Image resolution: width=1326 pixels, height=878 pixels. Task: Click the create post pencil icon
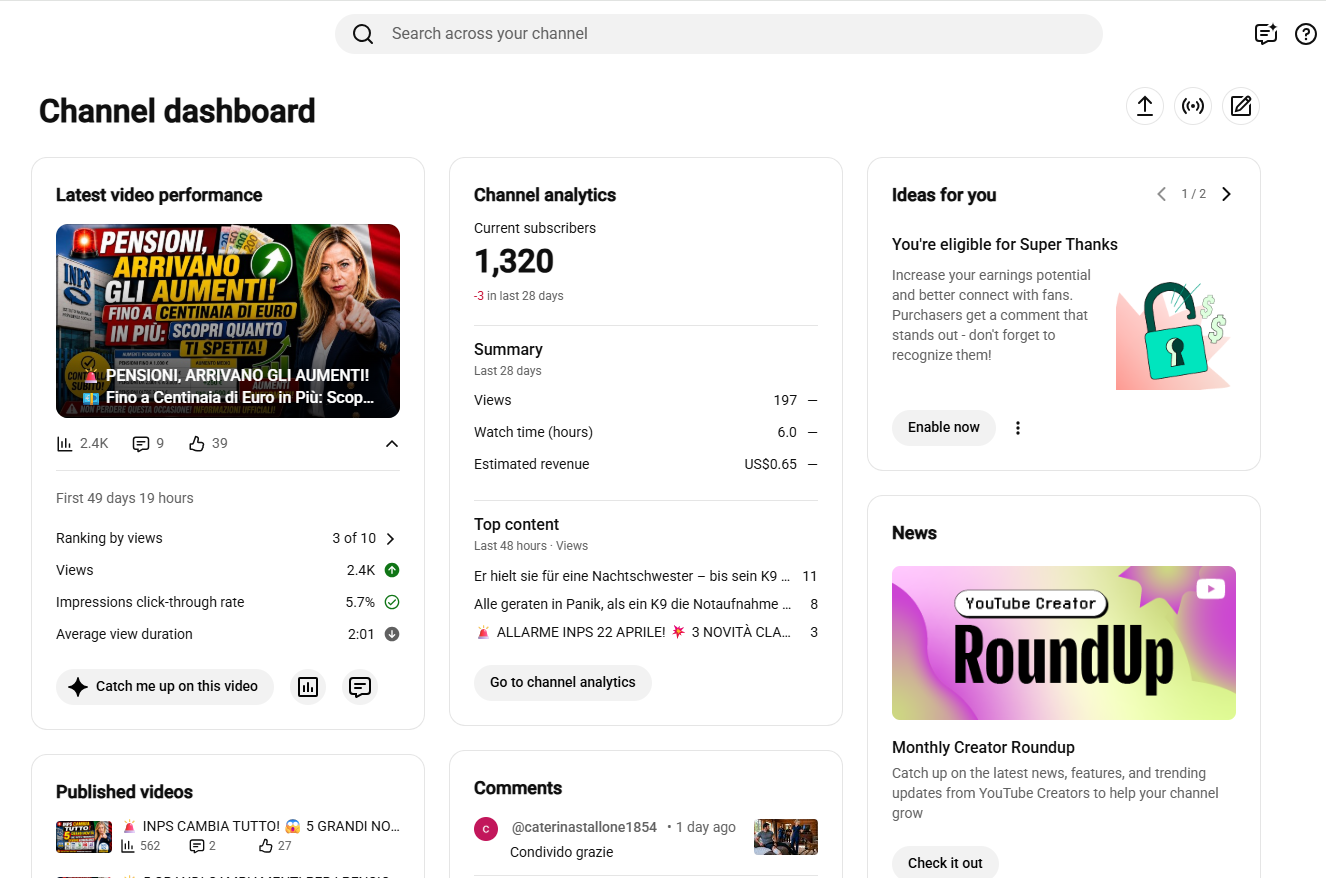(1241, 106)
